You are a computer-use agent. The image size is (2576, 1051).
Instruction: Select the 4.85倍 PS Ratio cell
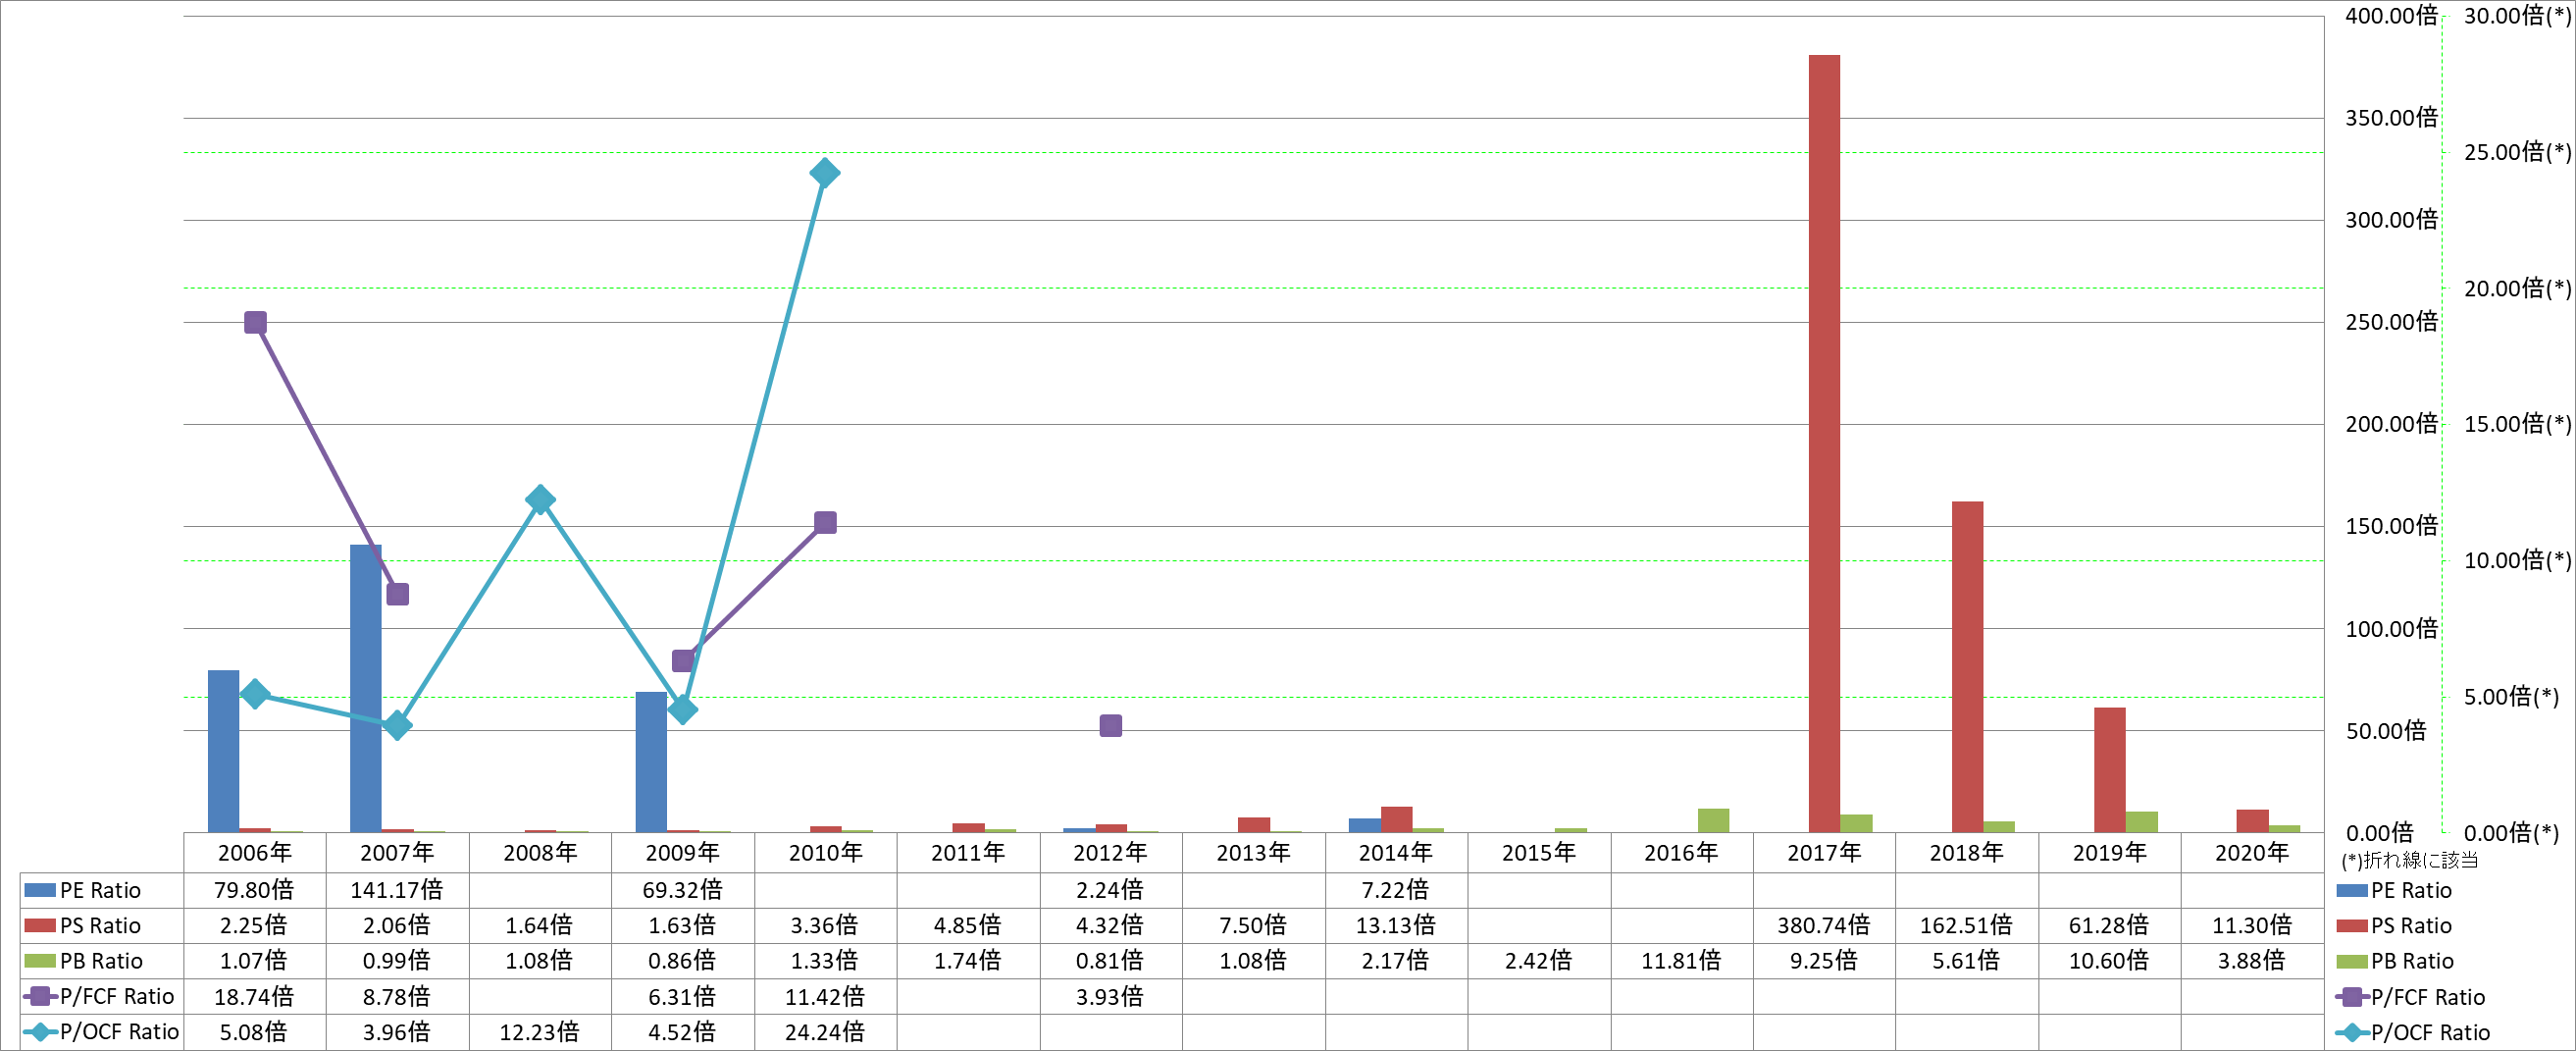tap(968, 925)
